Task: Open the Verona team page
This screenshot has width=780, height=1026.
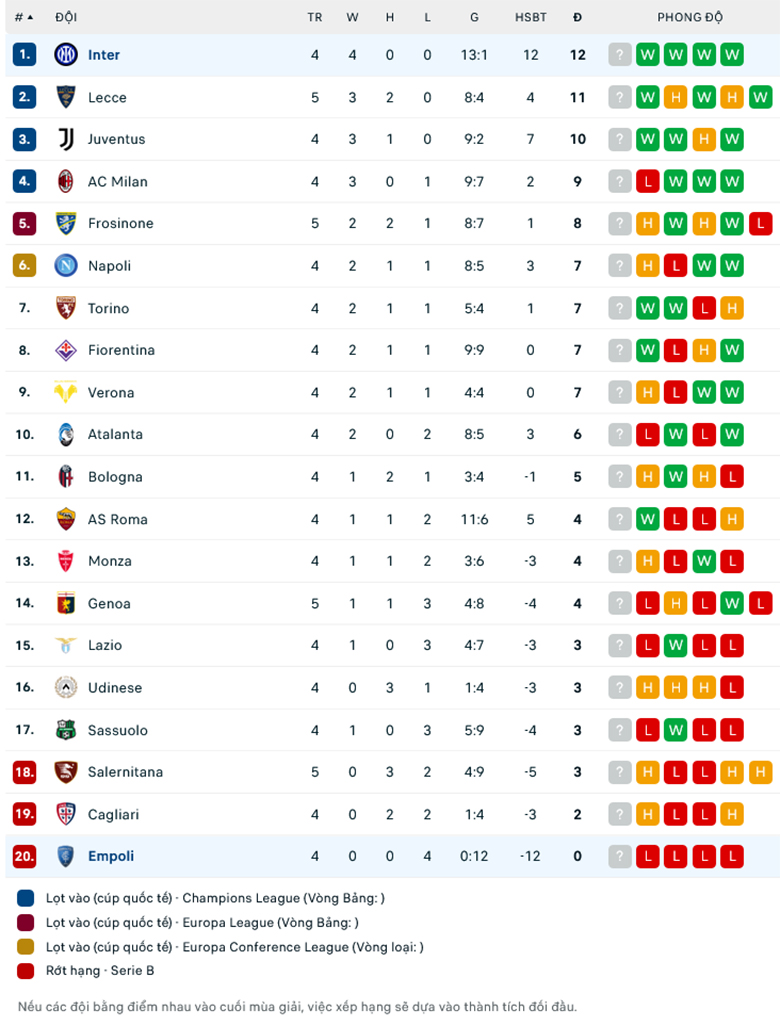Action: (112, 392)
